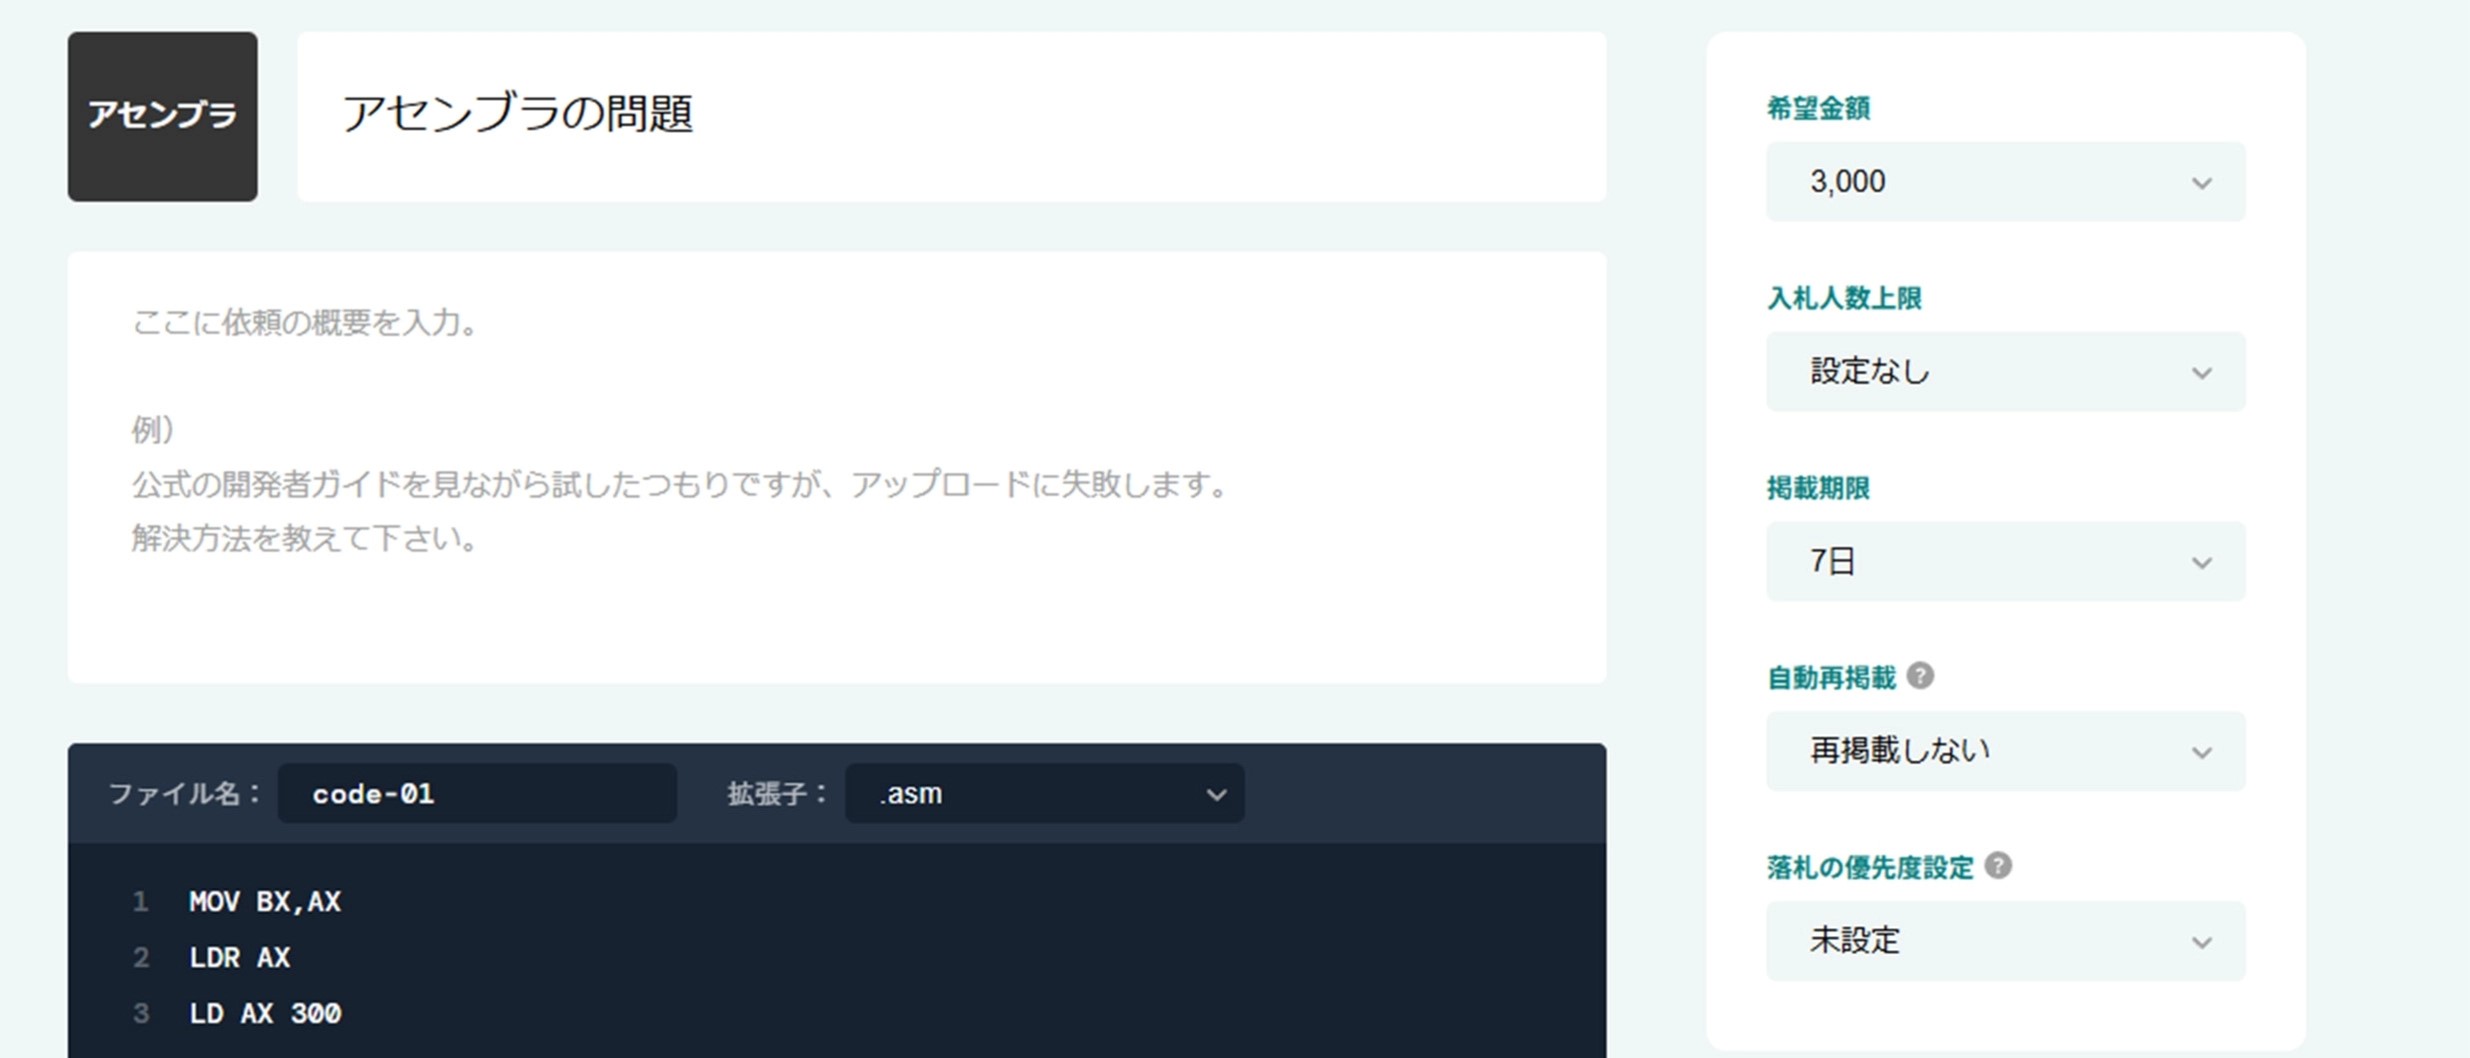The image size is (2470, 1058).
Task: Click code line LD AX 300
Action: click(265, 1014)
